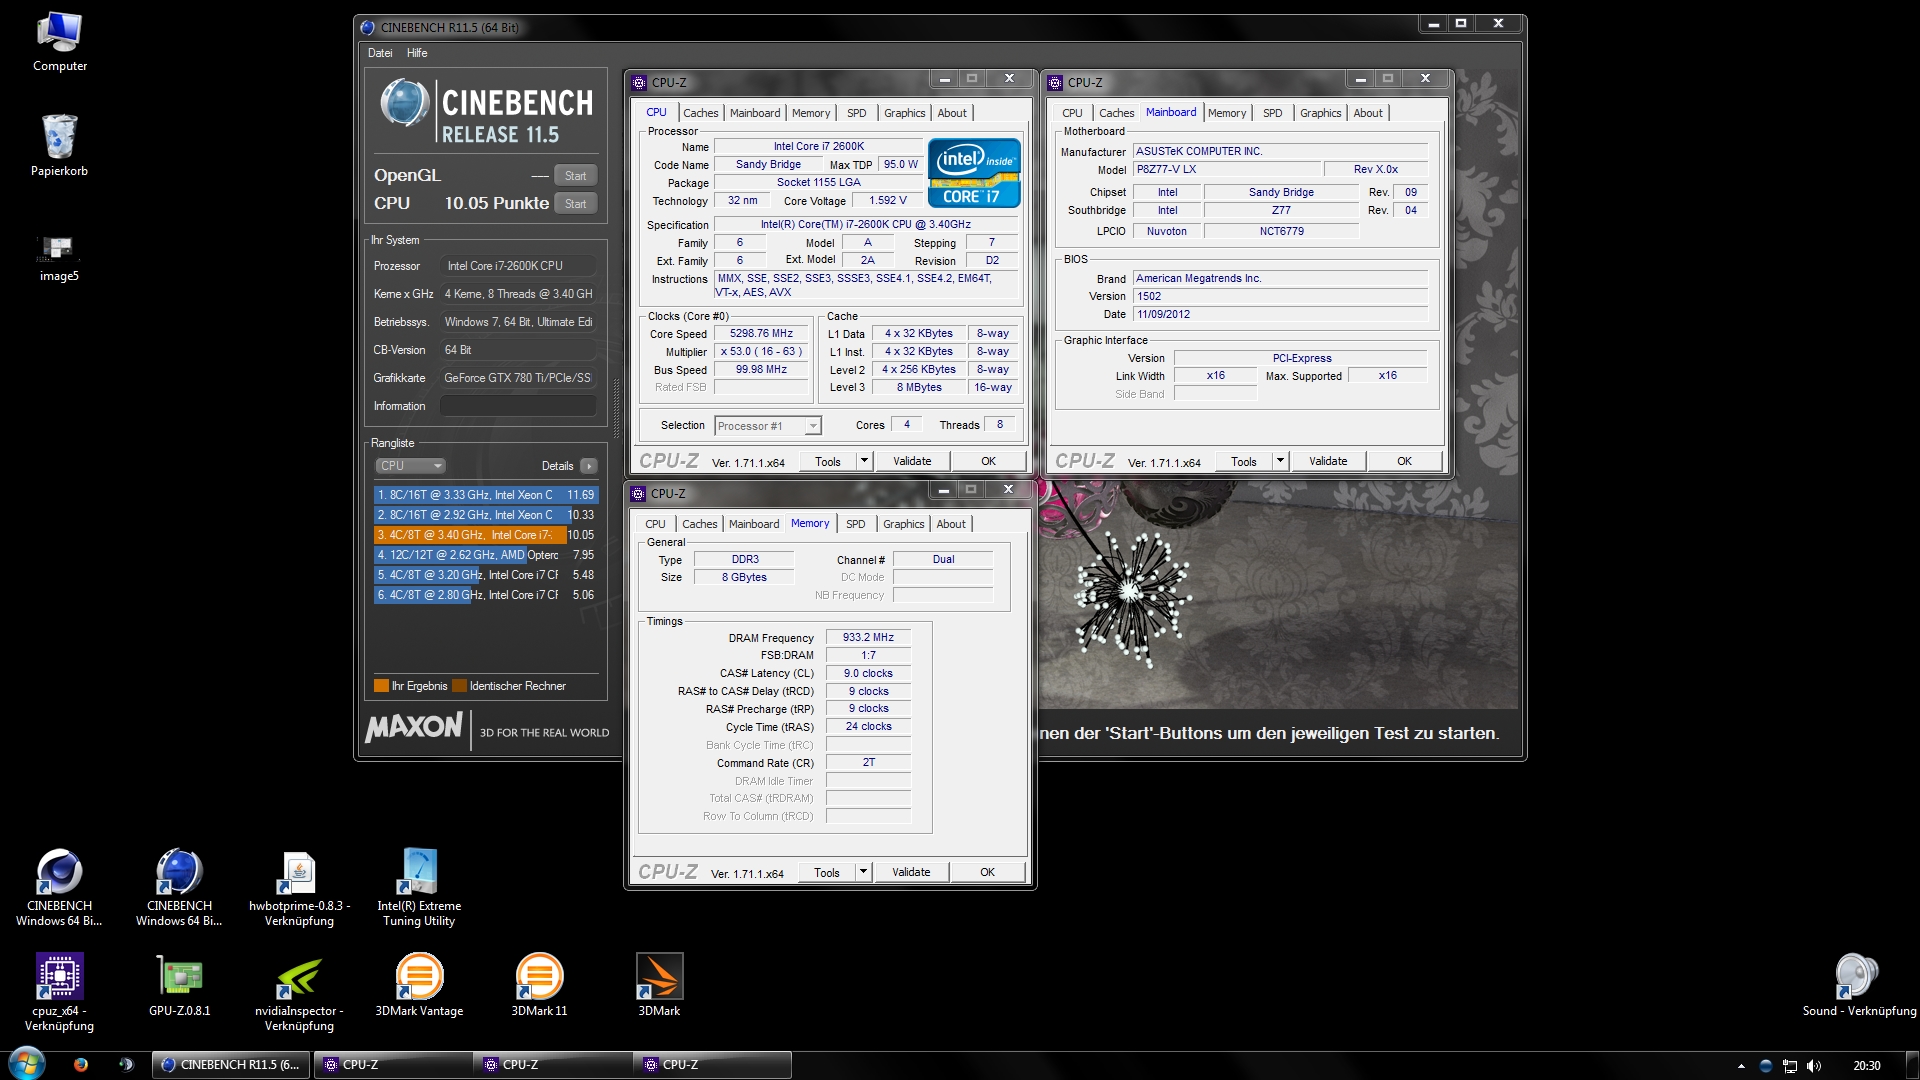This screenshot has width=1920, height=1080.
Task: Open the Datei menu in Cinebench
Action: pyautogui.click(x=380, y=53)
